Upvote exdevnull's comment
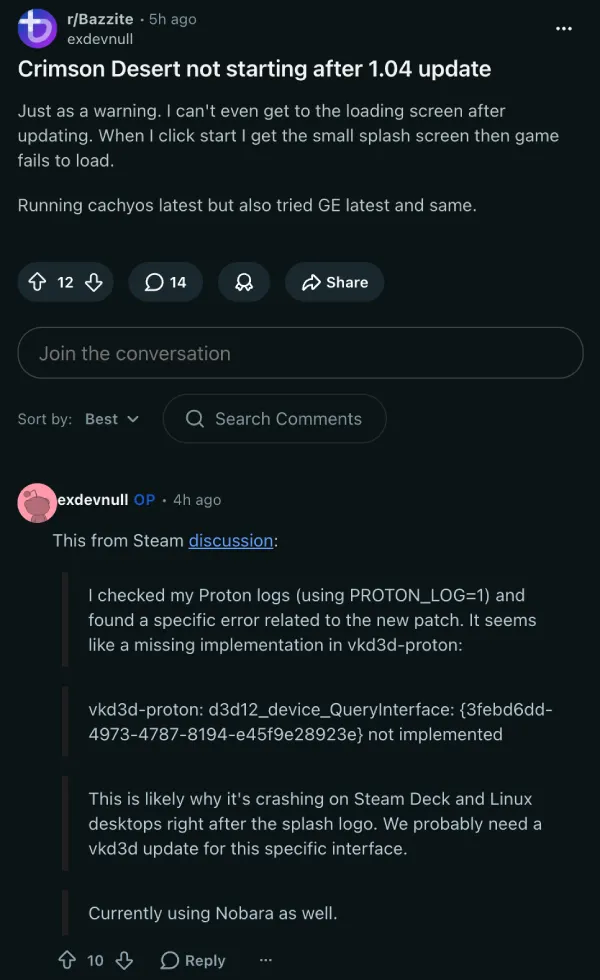The width and height of the screenshot is (600, 980). 67,960
